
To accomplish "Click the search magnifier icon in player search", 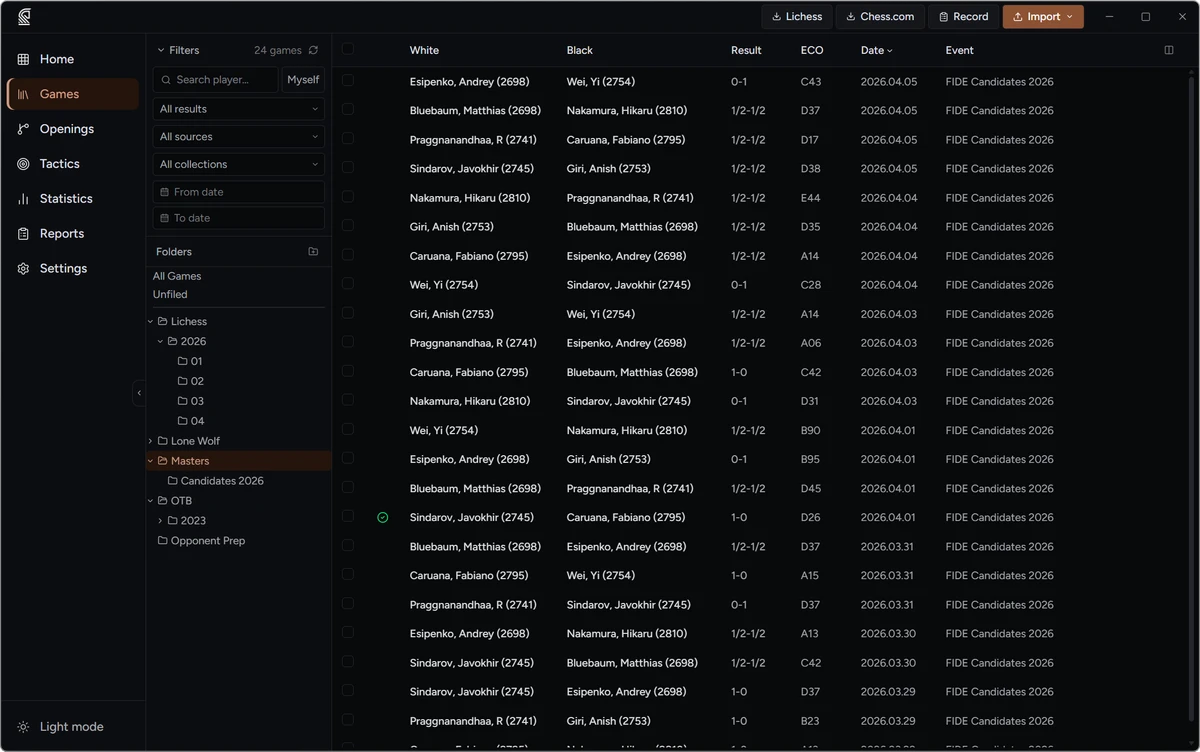I will click(x=166, y=80).
